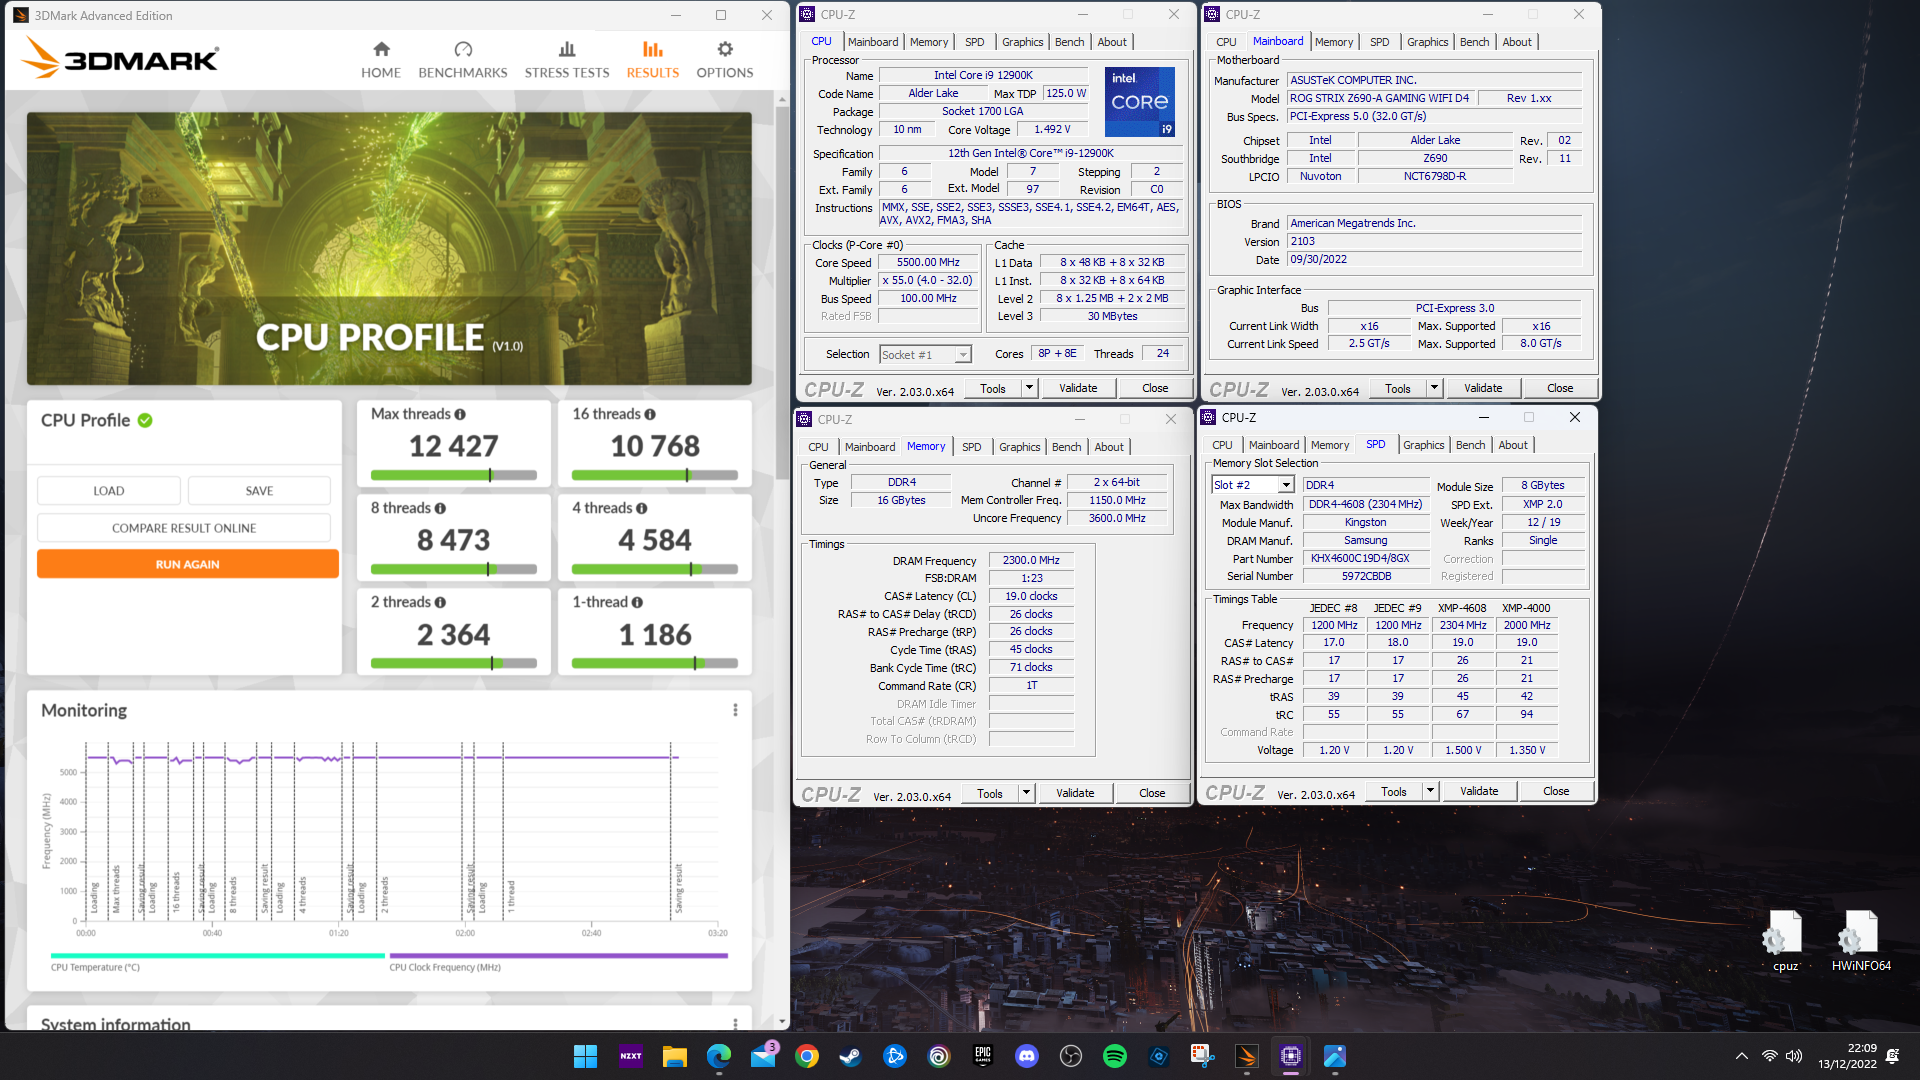This screenshot has width=1920, height=1080.
Task: Click Validate in Mainboard CPU-Z window
Action: coord(1483,388)
